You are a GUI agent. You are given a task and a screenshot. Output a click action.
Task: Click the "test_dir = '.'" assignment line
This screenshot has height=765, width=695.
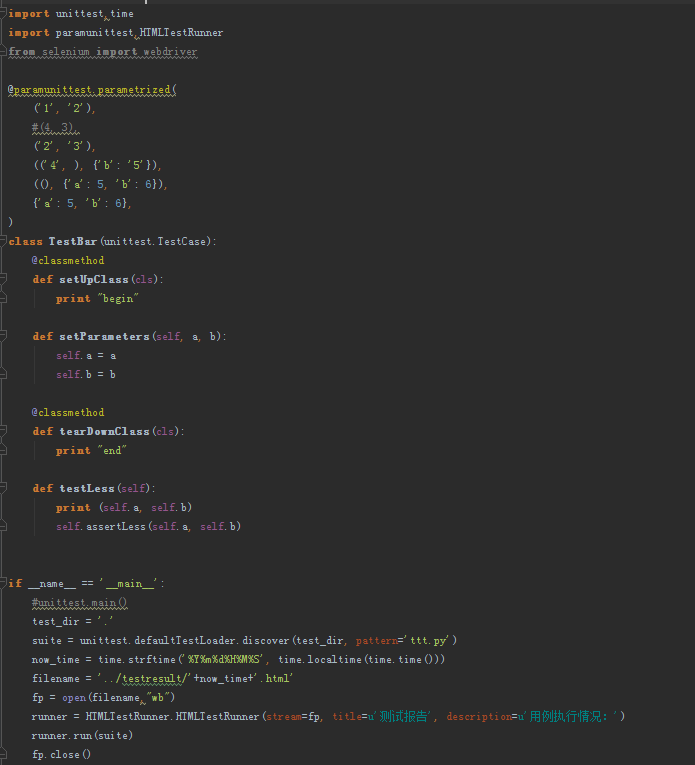pyautogui.click(x=73, y=622)
